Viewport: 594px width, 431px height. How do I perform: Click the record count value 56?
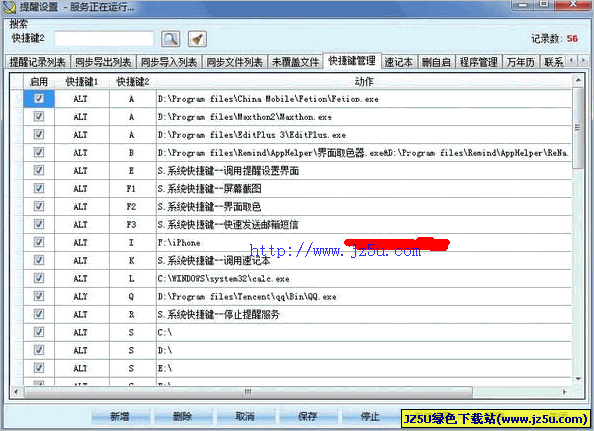tap(572, 38)
